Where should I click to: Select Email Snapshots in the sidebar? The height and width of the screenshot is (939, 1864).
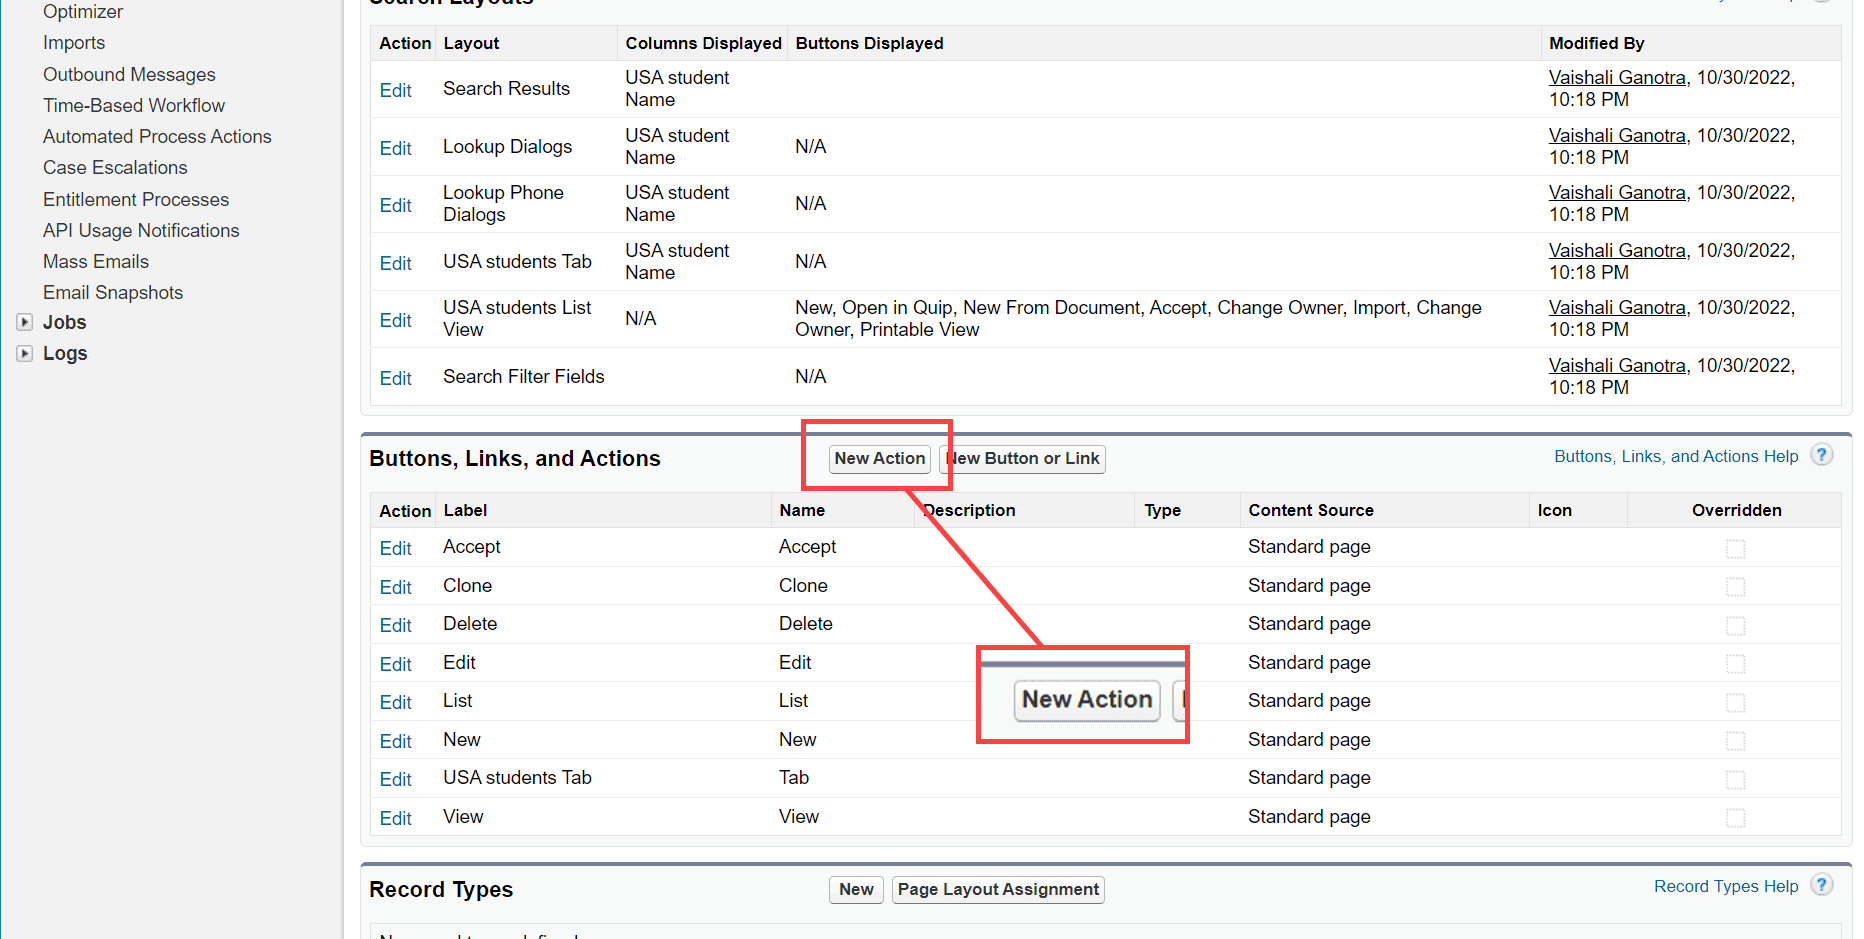(112, 292)
